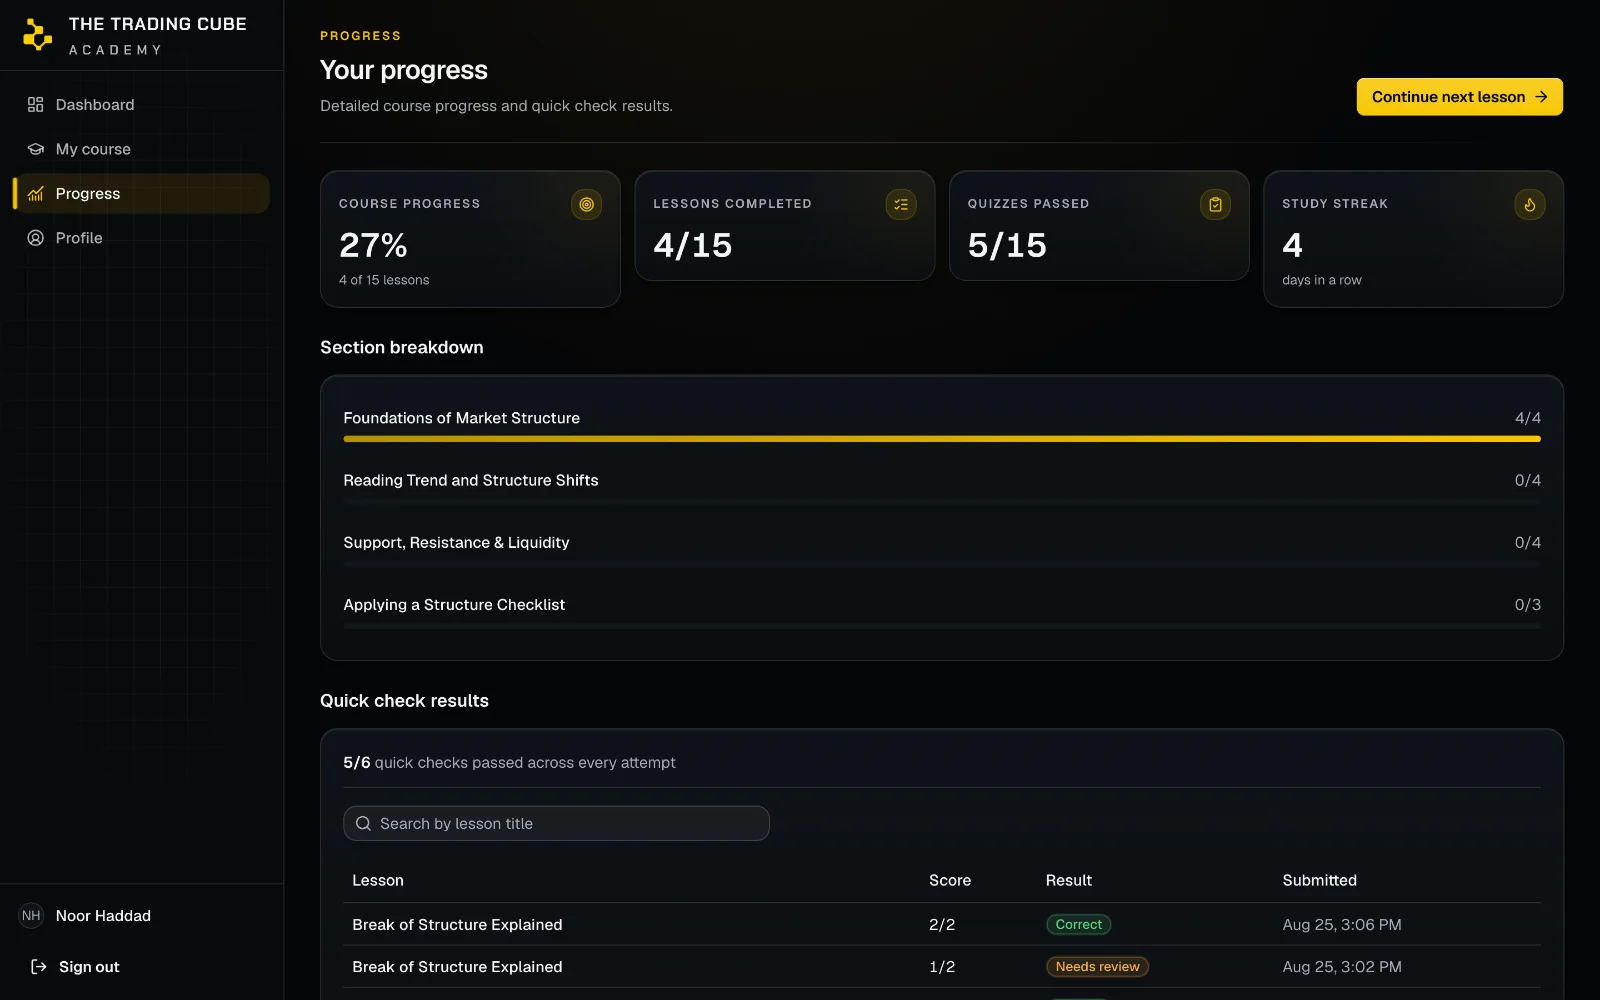Click Break of Structure Explained with Correct result
Screen dimensions: 1600x1000
click(x=457, y=925)
